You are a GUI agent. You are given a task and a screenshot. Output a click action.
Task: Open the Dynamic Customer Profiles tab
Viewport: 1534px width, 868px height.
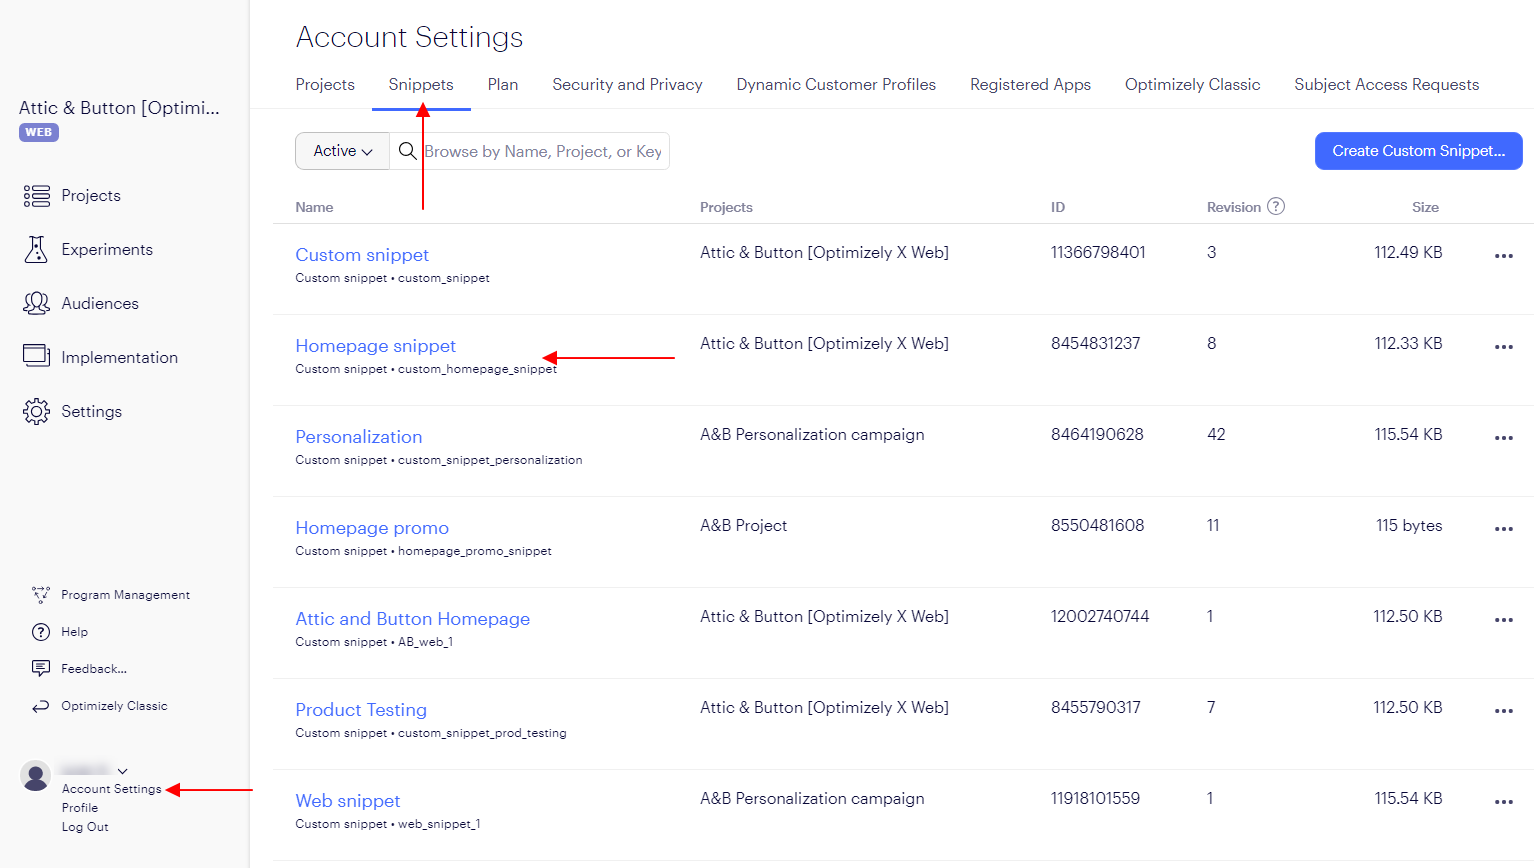pyautogui.click(x=836, y=85)
